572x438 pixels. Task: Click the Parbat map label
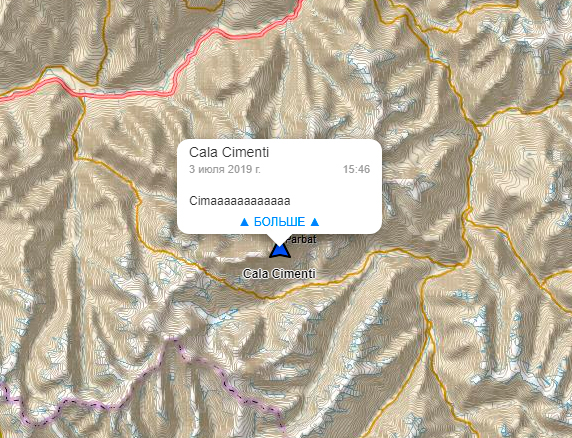click(301, 240)
